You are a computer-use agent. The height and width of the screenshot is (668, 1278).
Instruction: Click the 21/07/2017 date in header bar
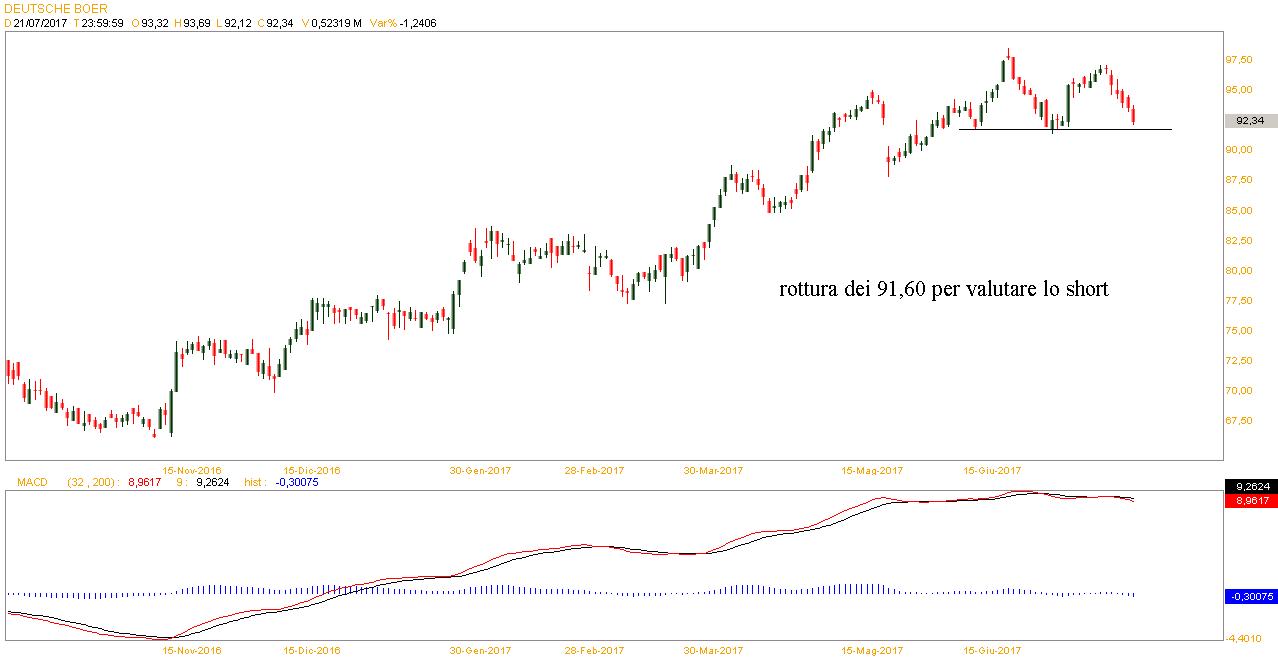click(40, 23)
